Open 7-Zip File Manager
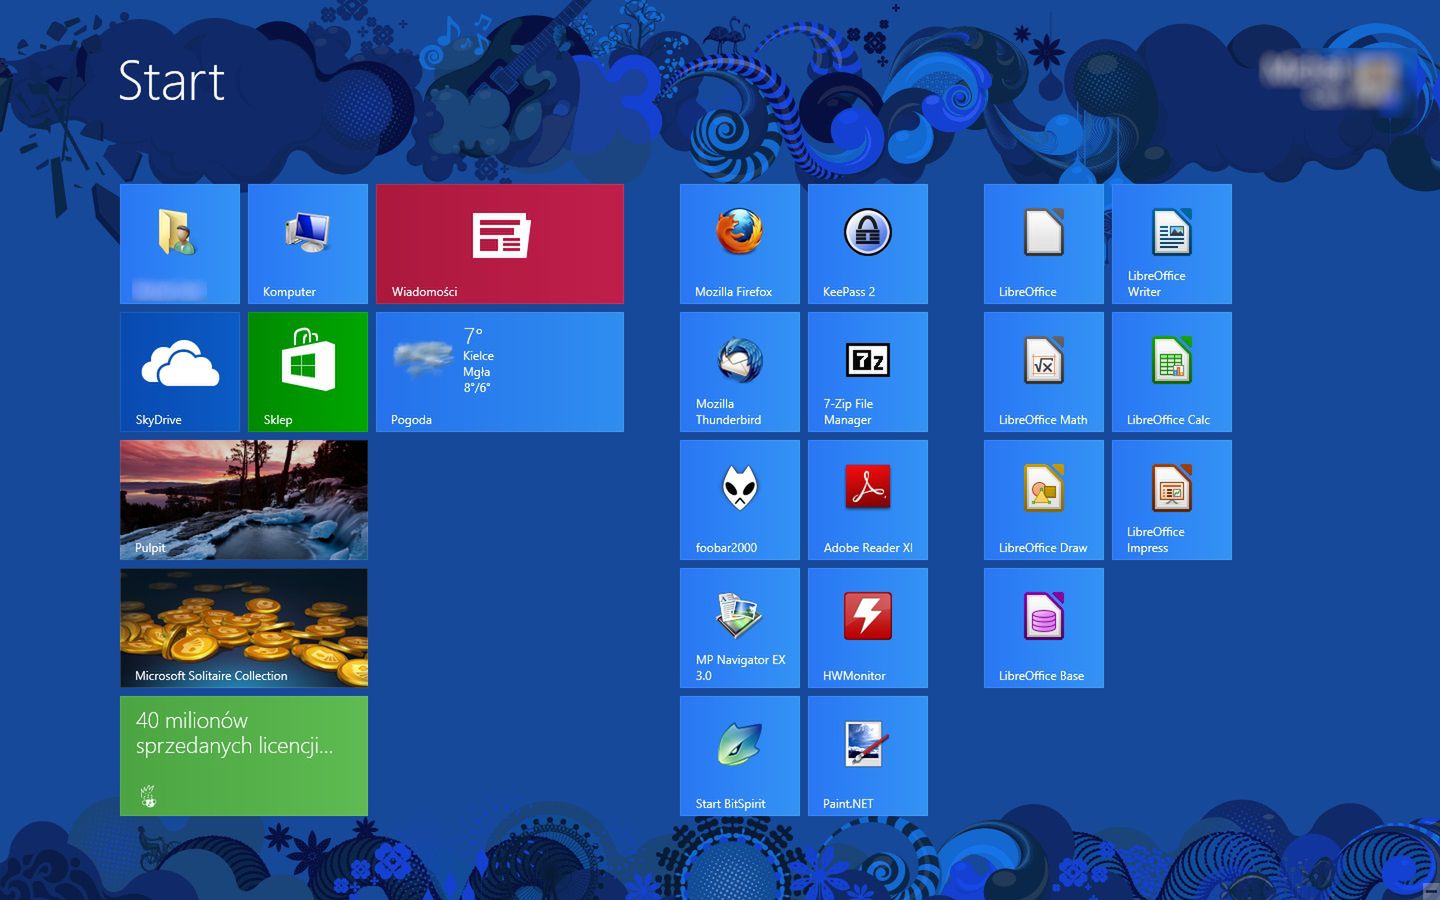This screenshot has width=1440, height=900. [x=868, y=372]
